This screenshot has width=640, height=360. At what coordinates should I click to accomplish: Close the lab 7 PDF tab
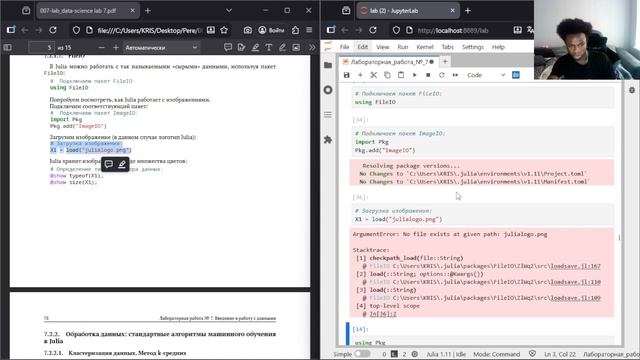pyautogui.click(x=132, y=11)
